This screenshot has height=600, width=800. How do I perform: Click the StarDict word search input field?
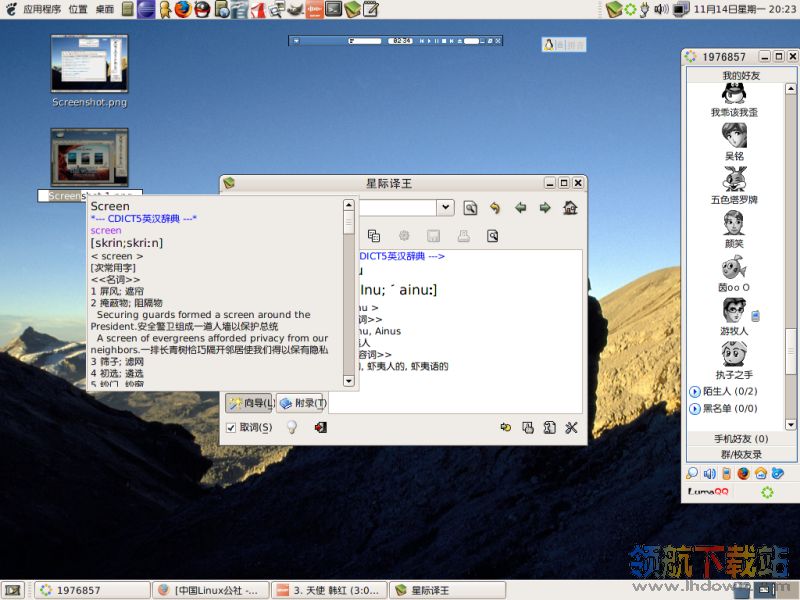point(398,208)
